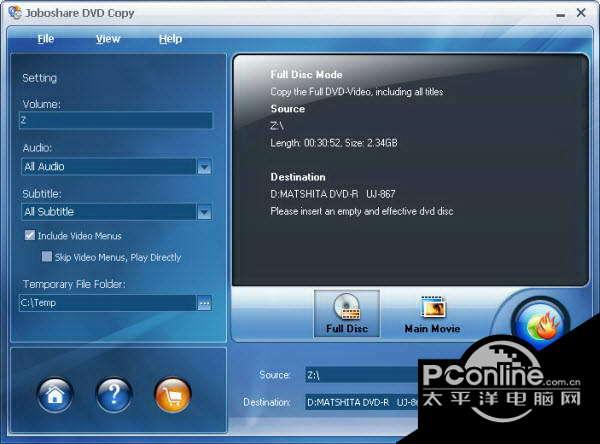The height and width of the screenshot is (444, 600).
Task: Click 'Length: 00:30:52, Size: 2.34GB' text
Action: coord(334,143)
